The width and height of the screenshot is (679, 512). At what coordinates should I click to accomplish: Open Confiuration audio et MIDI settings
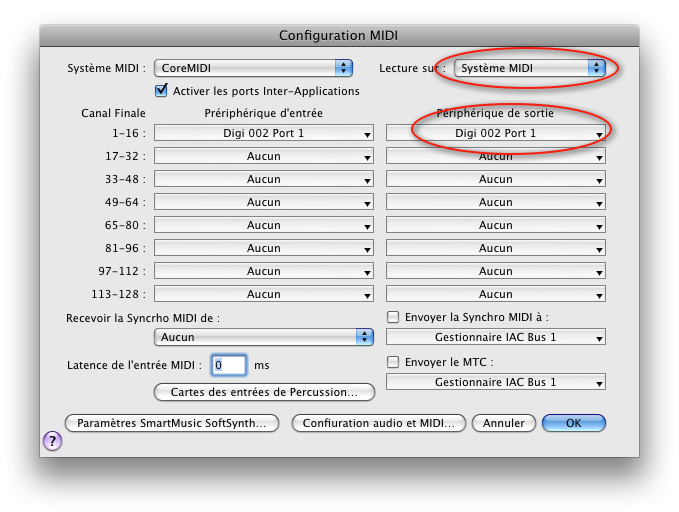tap(379, 423)
